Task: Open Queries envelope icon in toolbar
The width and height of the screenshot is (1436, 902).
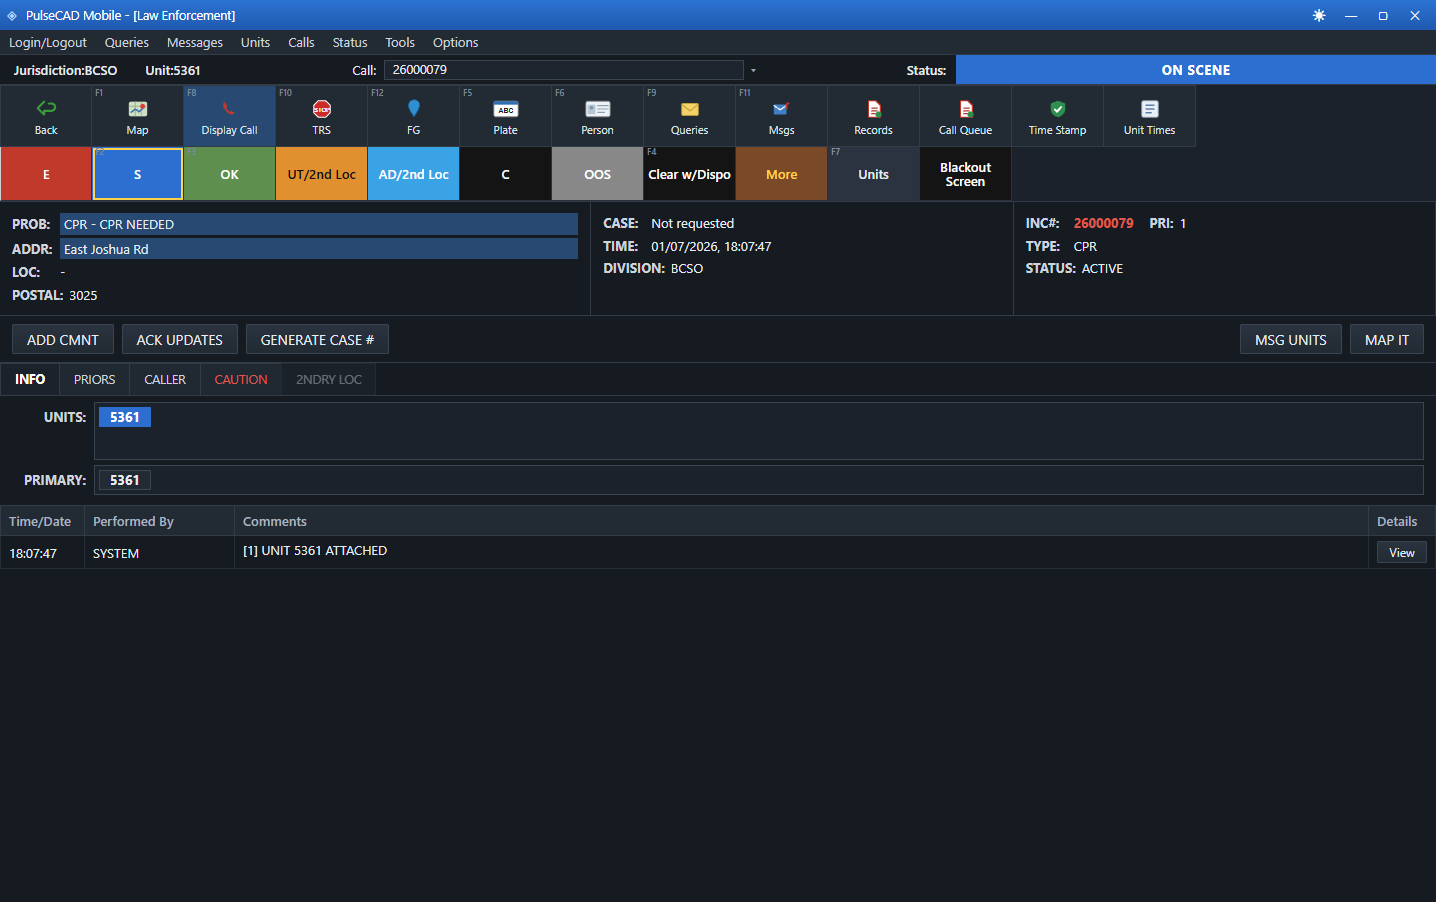Action: pyautogui.click(x=690, y=108)
